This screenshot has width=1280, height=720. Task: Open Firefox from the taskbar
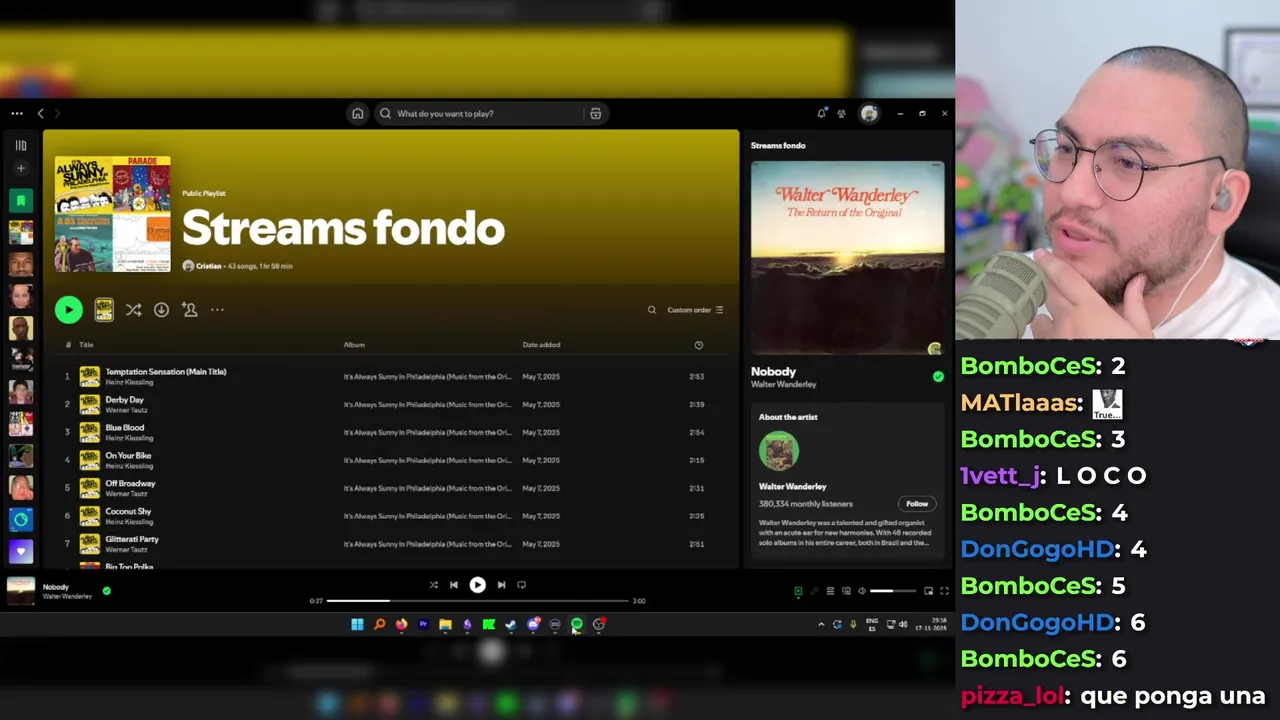click(401, 624)
